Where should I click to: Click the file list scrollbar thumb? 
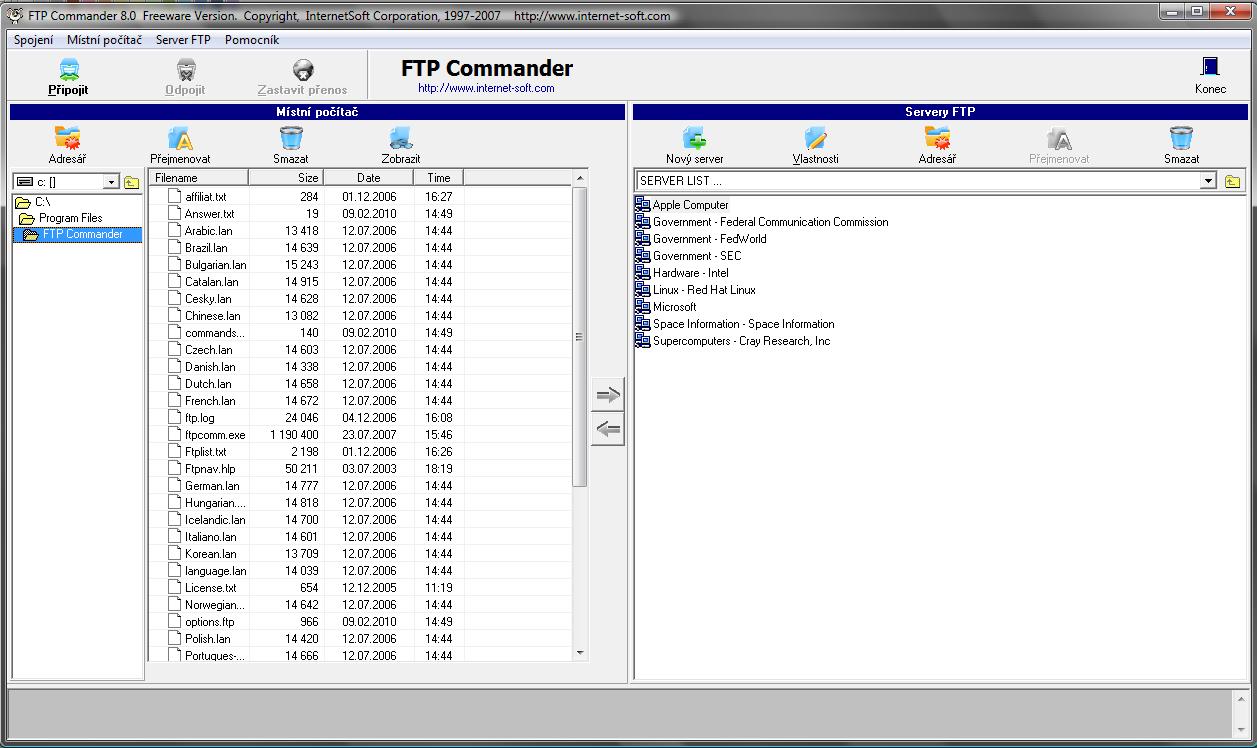tap(580, 337)
